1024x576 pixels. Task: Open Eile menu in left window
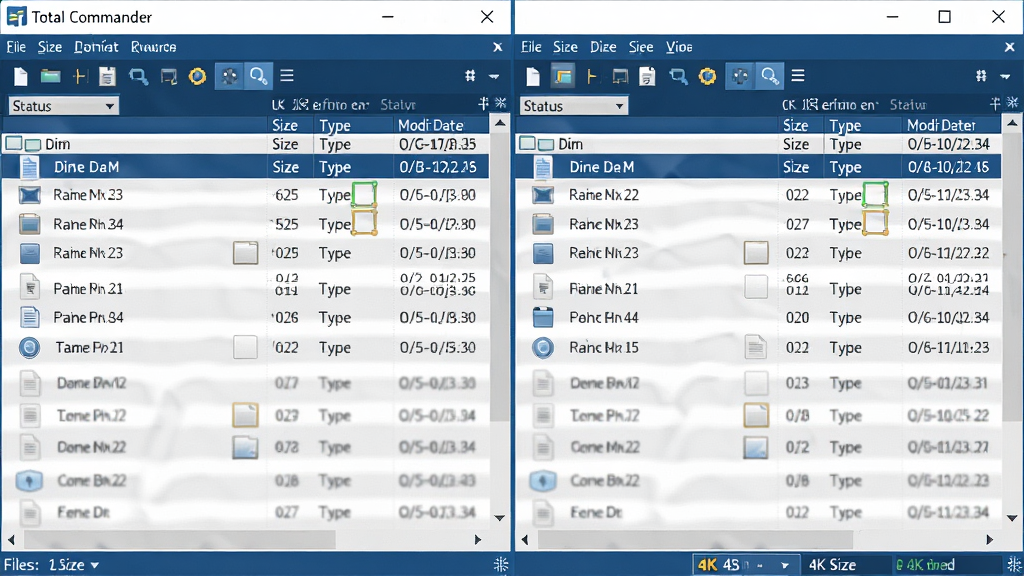pos(16,47)
